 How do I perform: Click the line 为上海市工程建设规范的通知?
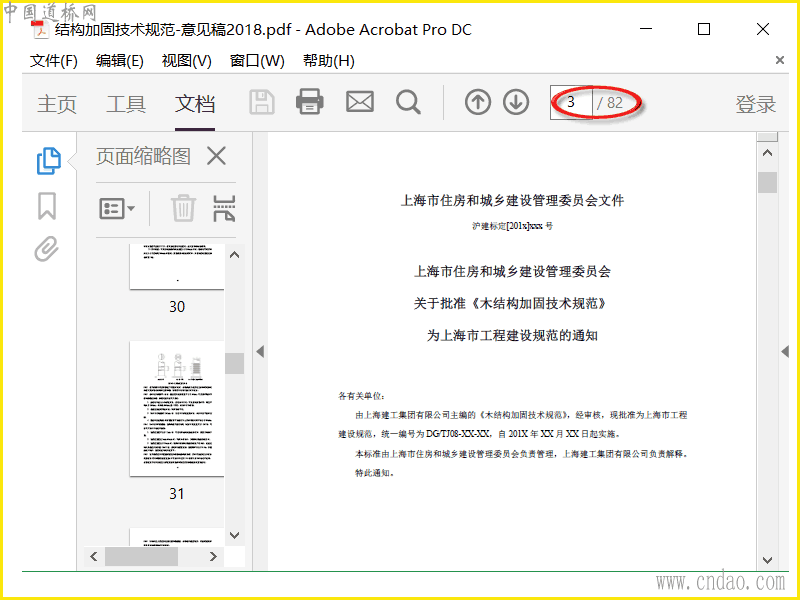[x=512, y=336]
